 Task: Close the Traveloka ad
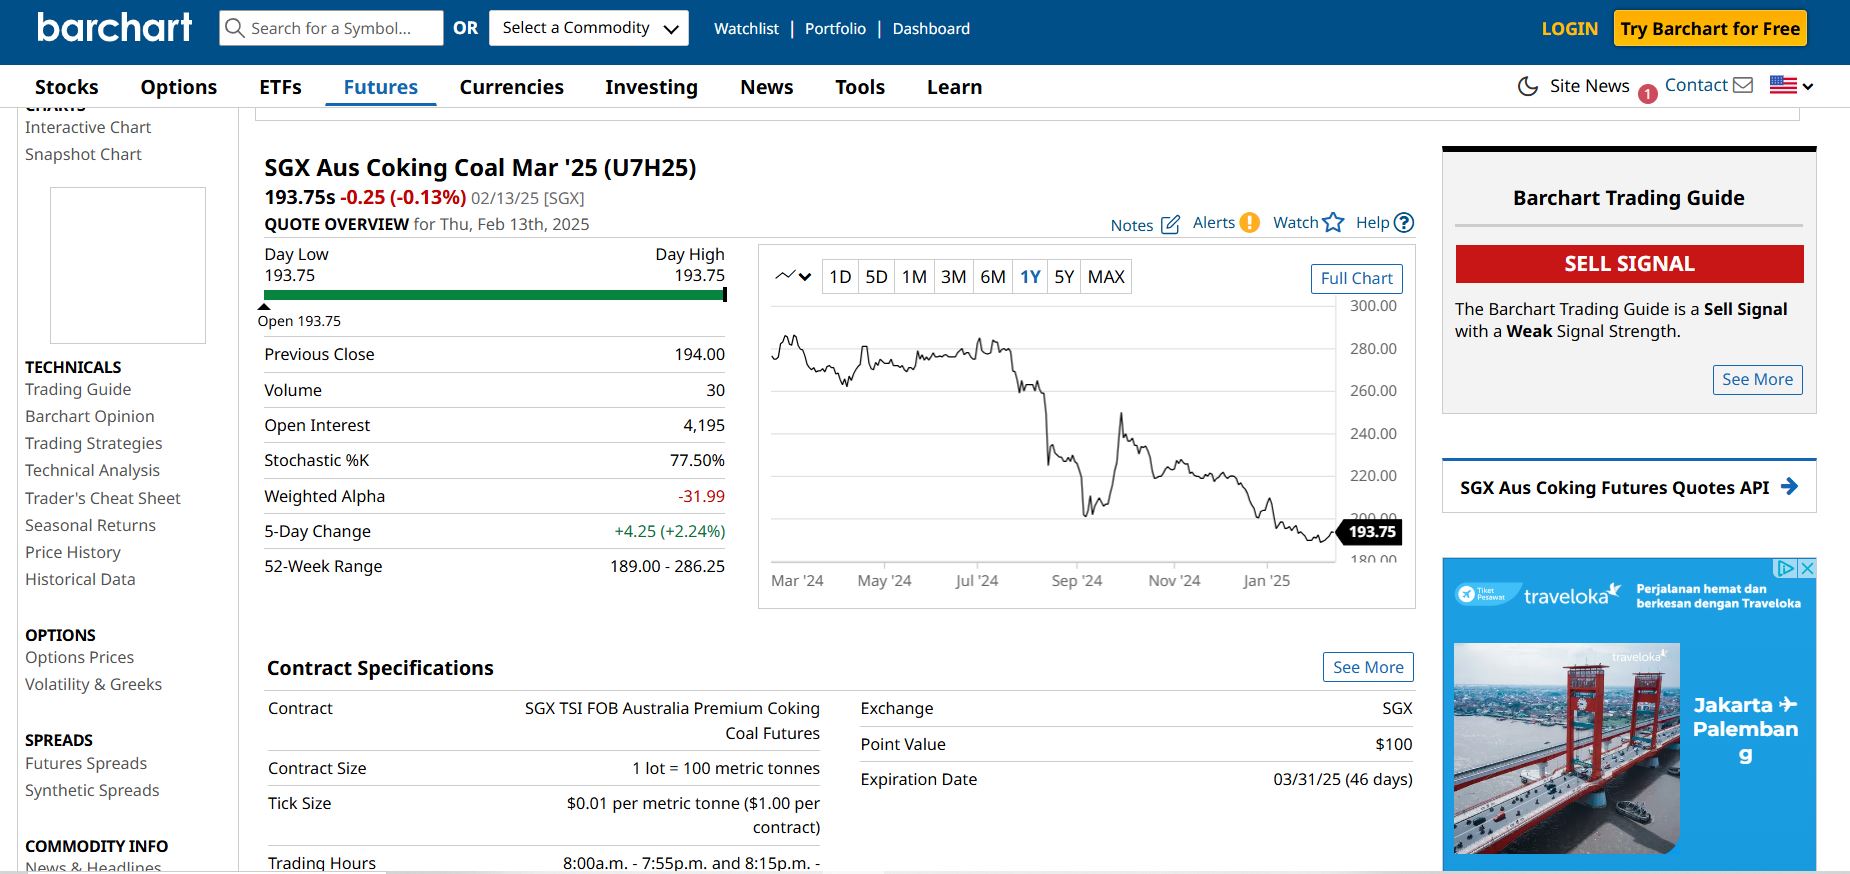pyautogui.click(x=1807, y=568)
